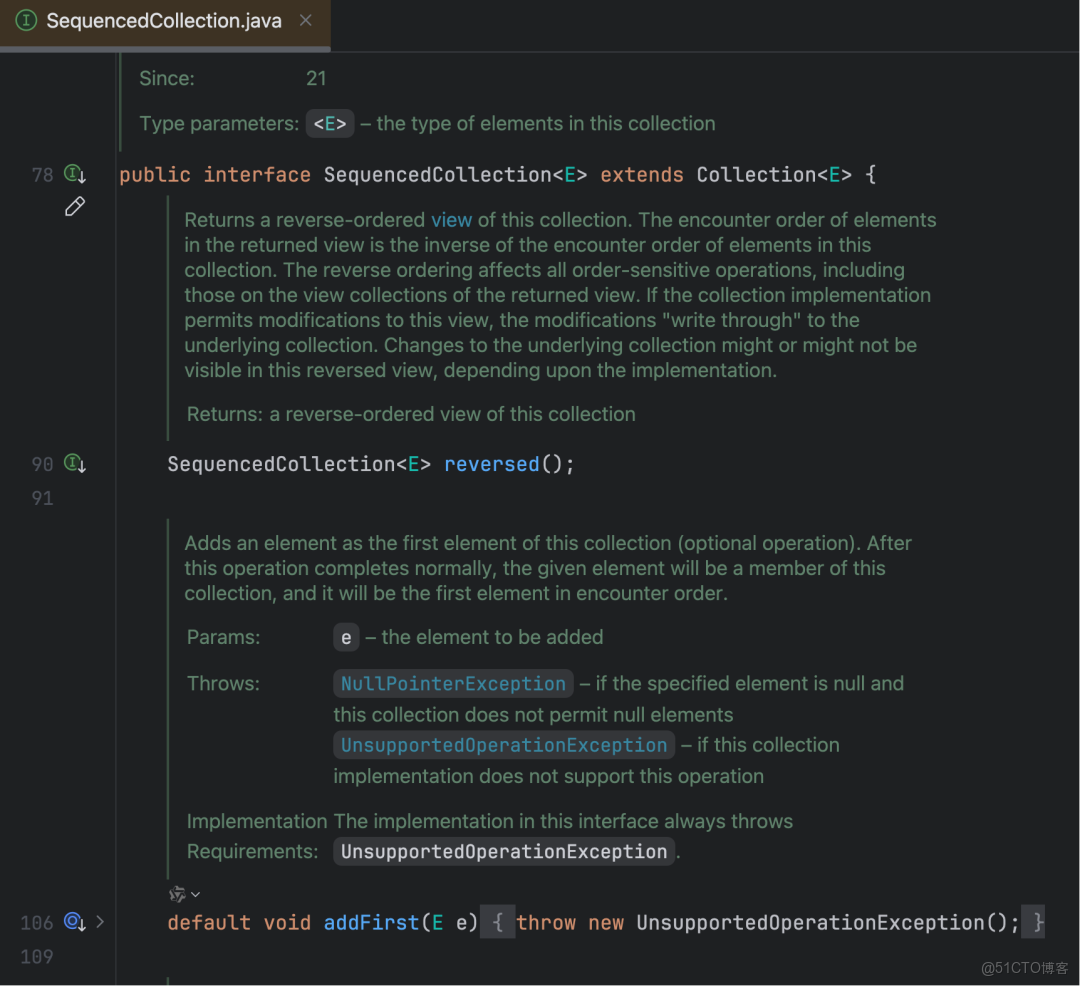This screenshot has width=1080, height=986.
Task: Click line number 91 in the gutter
Action: pyautogui.click(x=41, y=497)
